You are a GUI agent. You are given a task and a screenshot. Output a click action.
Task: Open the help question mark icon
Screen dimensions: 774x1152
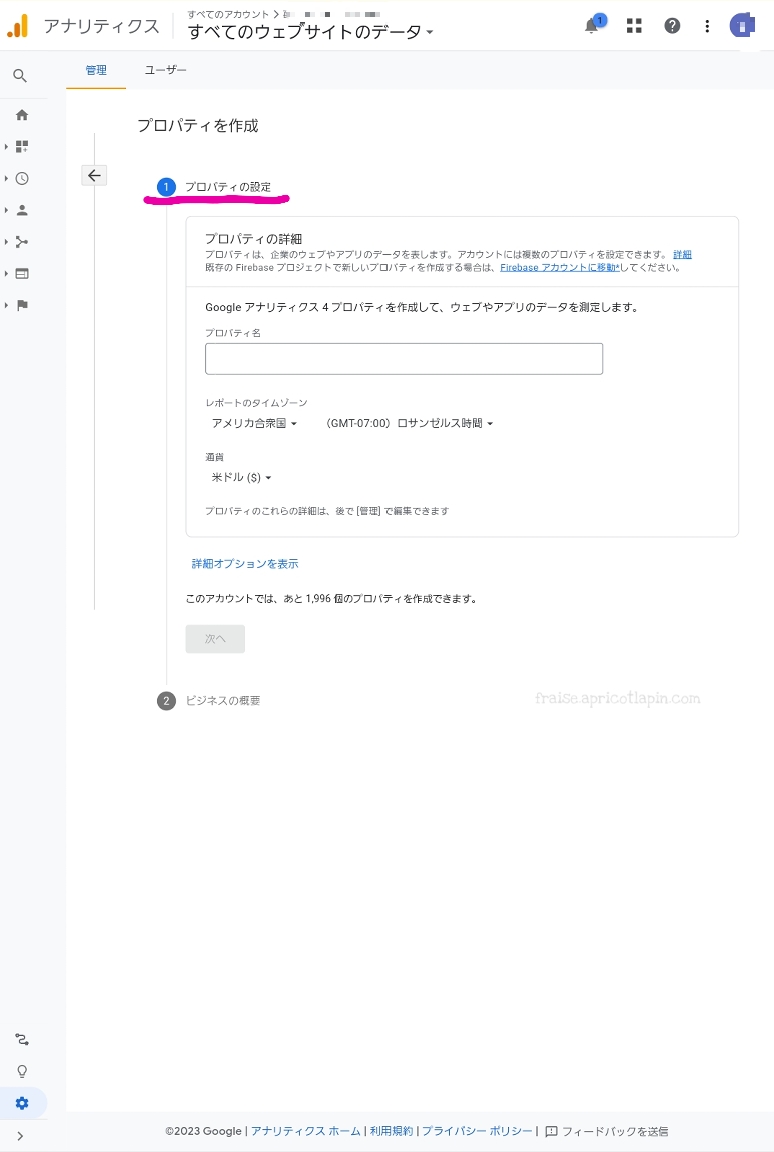click(672, 26)
